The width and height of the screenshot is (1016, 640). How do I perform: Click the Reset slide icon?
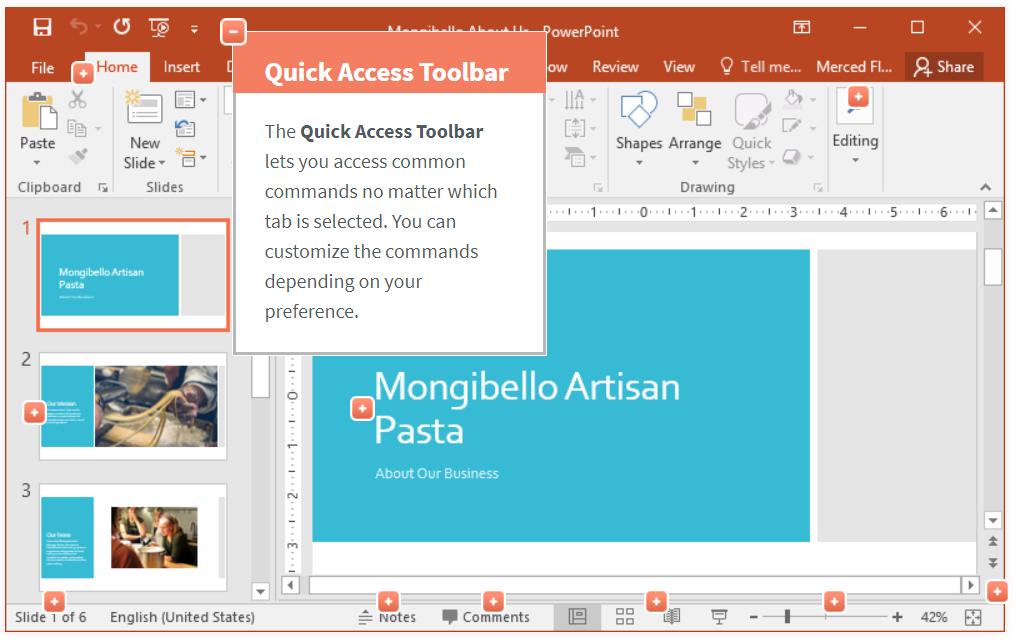[185, 128]
